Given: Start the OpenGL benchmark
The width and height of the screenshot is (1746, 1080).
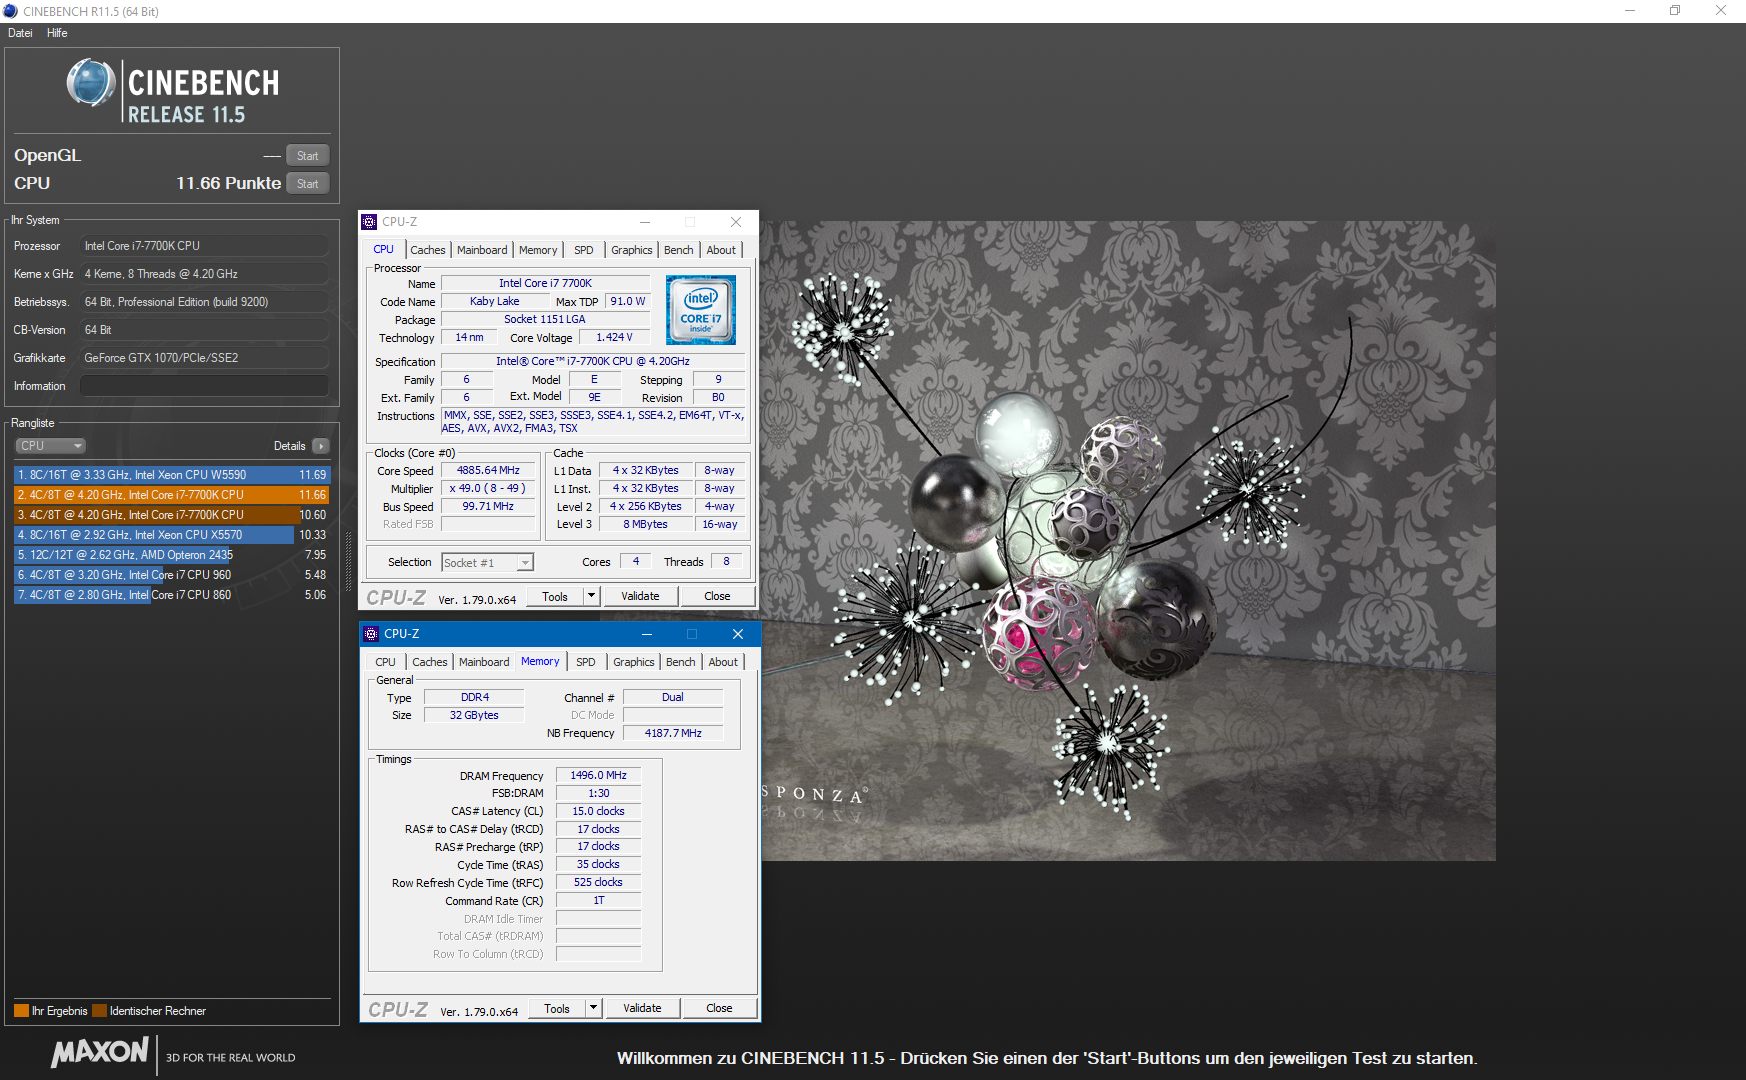Looking at the screenshot, I should (307, 156).
